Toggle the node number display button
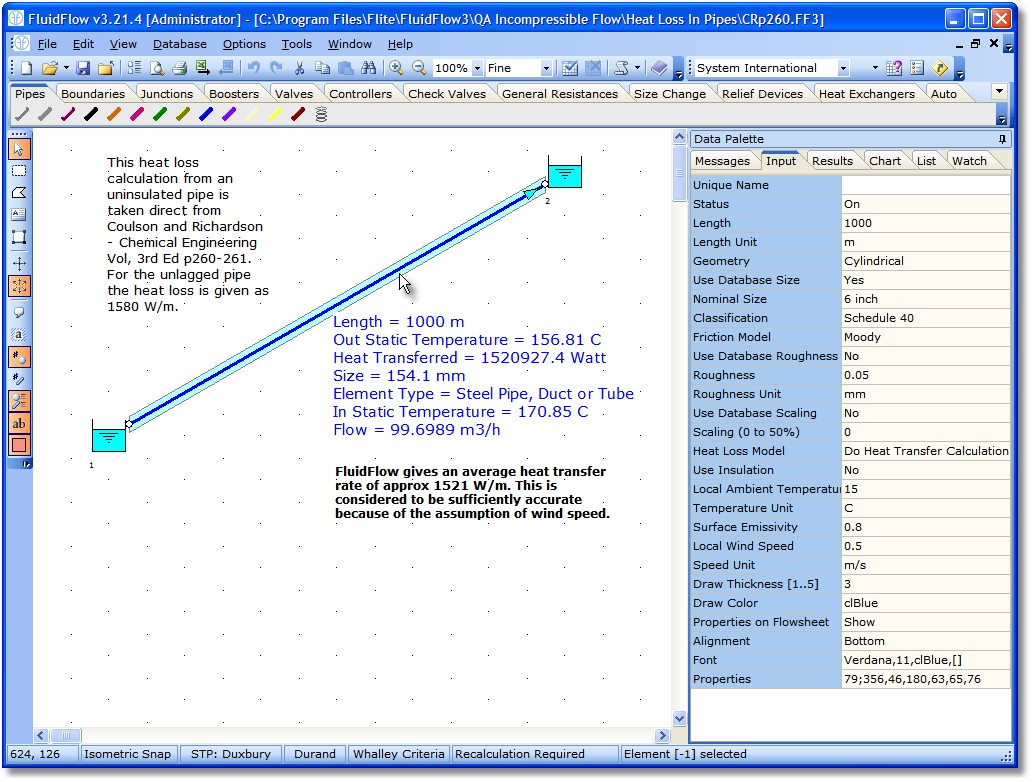 click(x=19, y=357)
